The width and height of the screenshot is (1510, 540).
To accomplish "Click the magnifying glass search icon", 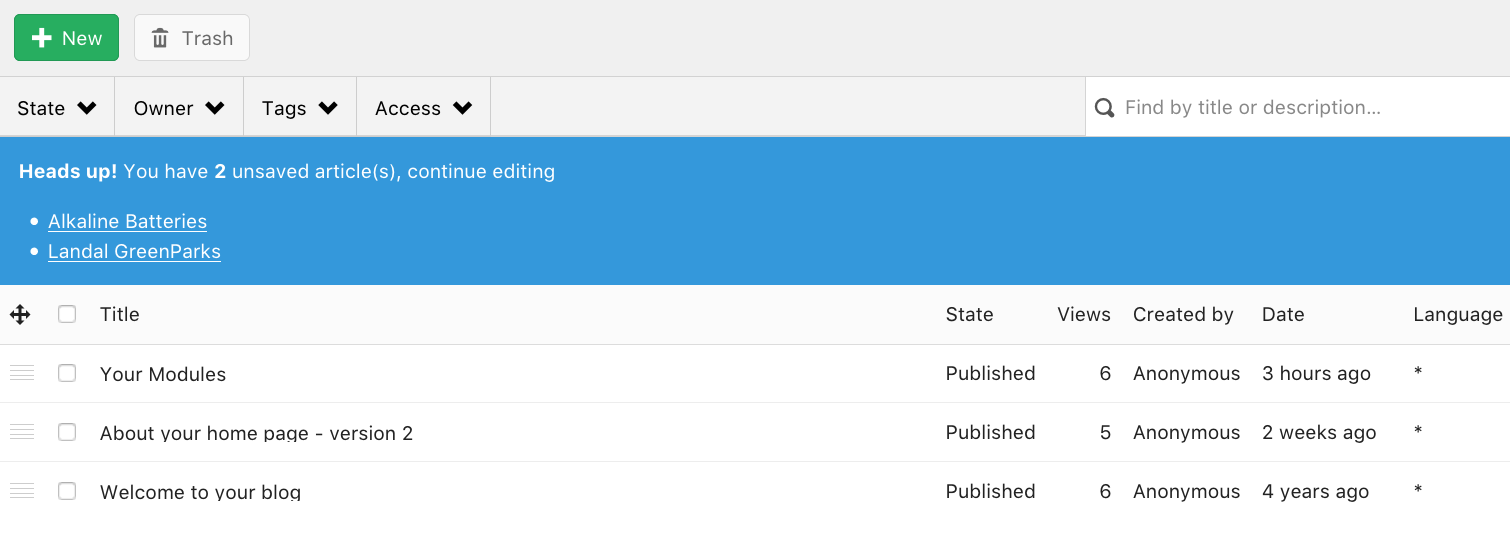I will [x=1104, y=108].
